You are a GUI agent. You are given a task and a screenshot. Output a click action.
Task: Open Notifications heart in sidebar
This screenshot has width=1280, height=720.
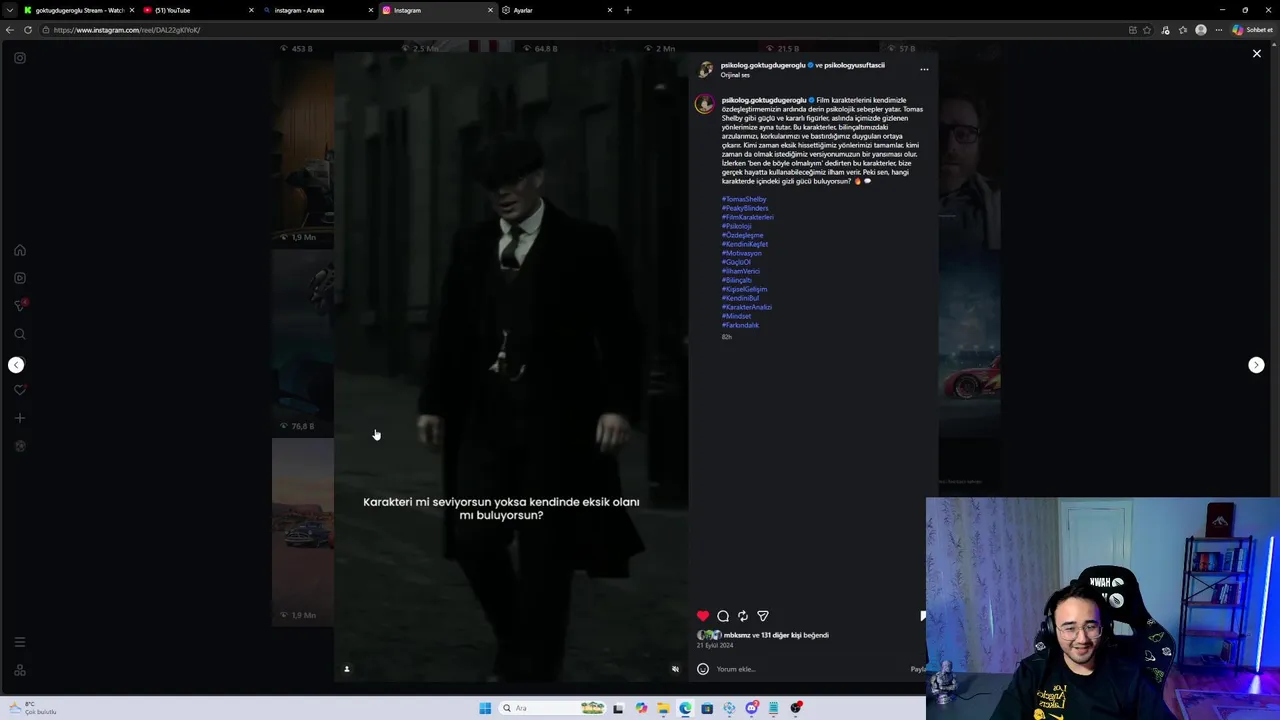20,390
